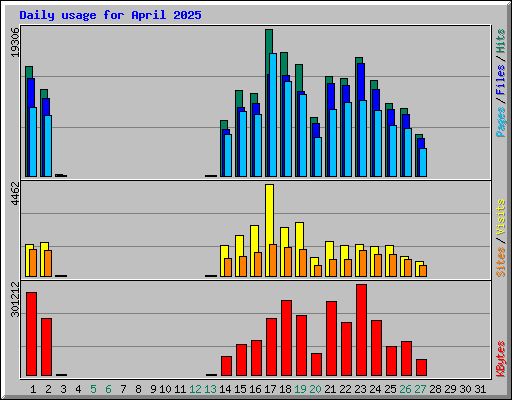Click day 17 on the x-axis
The height and width of the screenshot is (400, 512).
coord(270,389)
